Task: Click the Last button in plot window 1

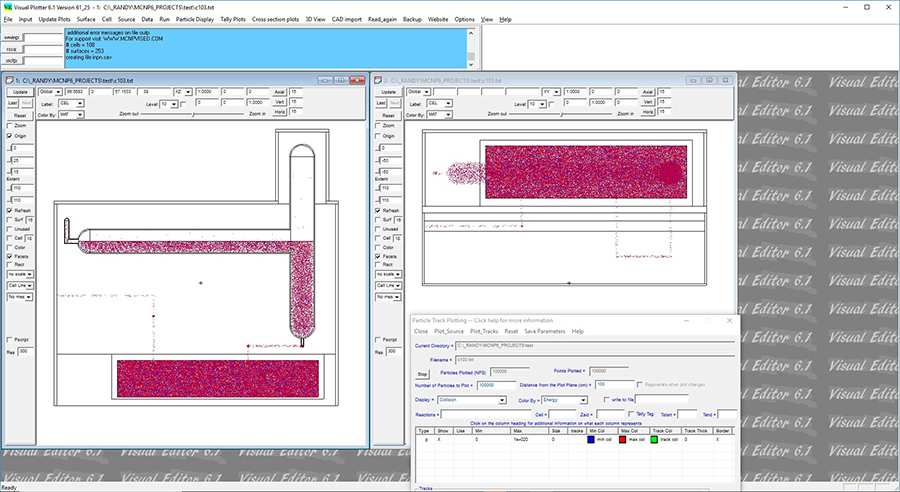Action: [x=13, y=103]
